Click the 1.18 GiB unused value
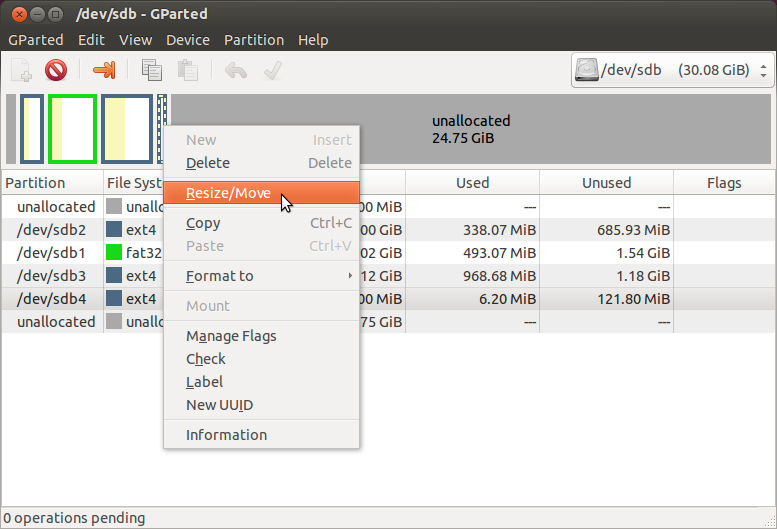777x529 pixels. click(x=643, y=276)
